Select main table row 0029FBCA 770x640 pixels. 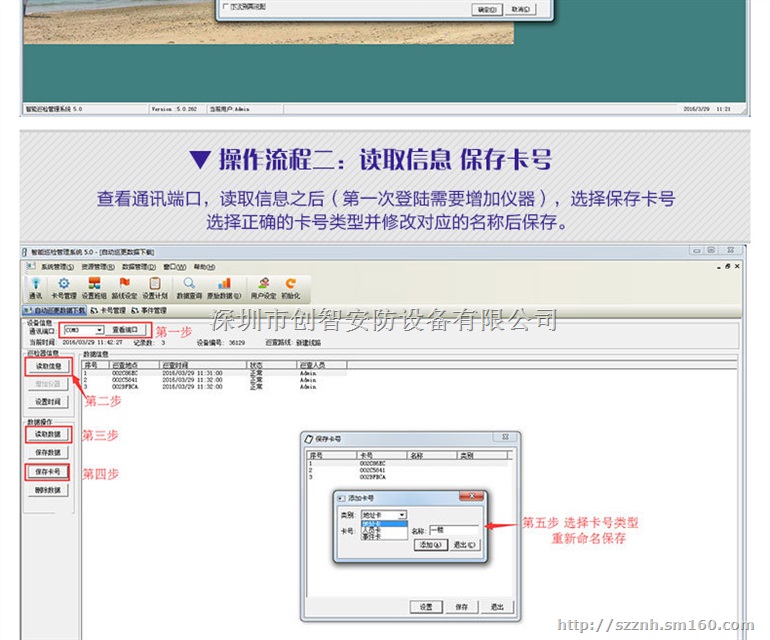point(215,387)
